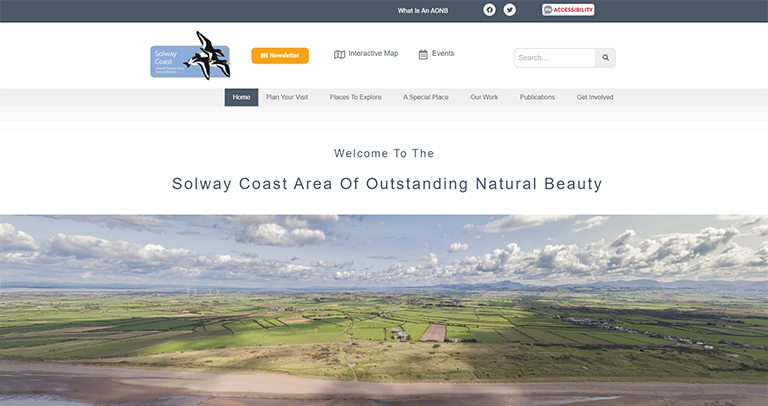Open What Is An AONB link
The width and height of the screenshot is (768, 406).
click(x=423, y=10)
